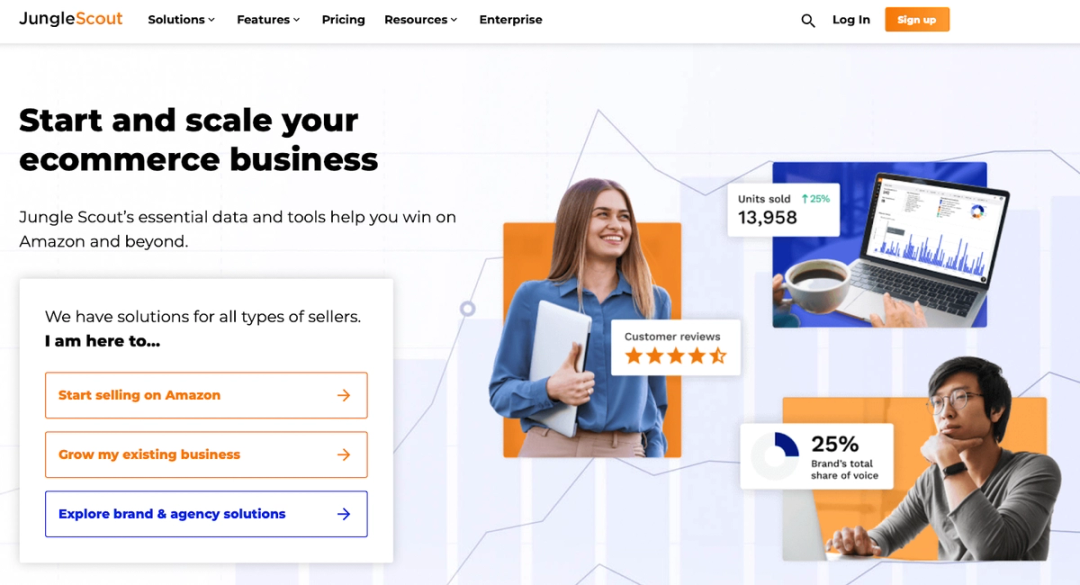The image size is (1080, 585).
Task: Select Start selling on Amazon option
Action: click(206, 396)
